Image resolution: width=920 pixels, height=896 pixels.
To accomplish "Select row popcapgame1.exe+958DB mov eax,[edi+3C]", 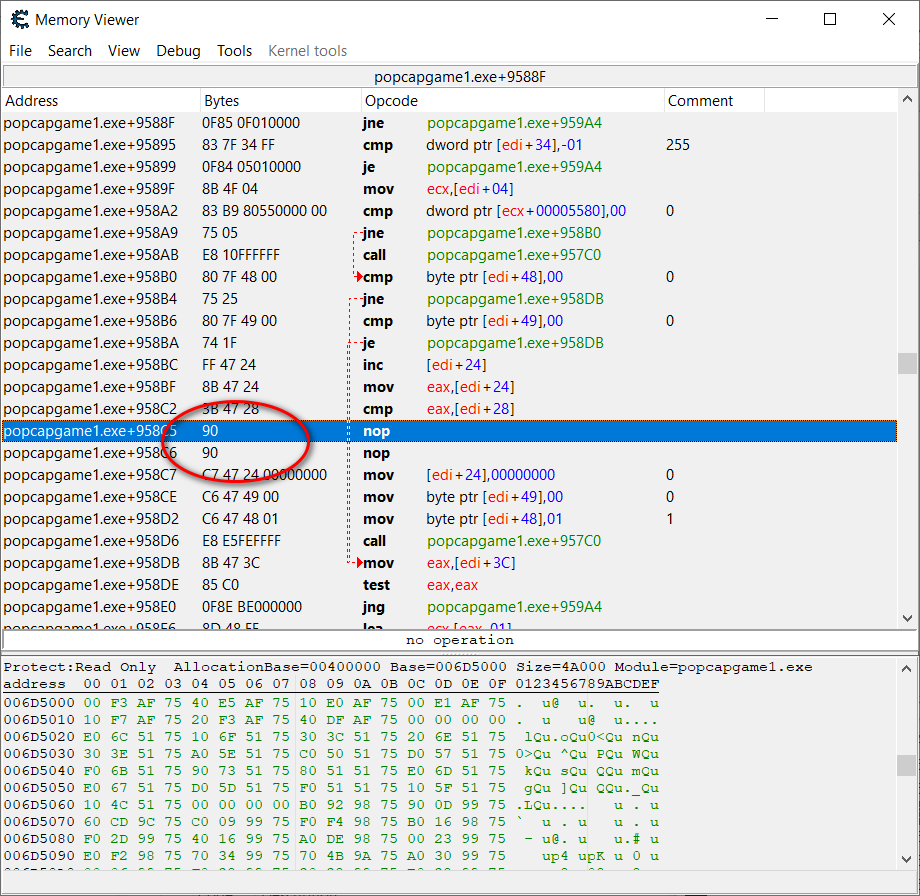I will coord(449,563).
